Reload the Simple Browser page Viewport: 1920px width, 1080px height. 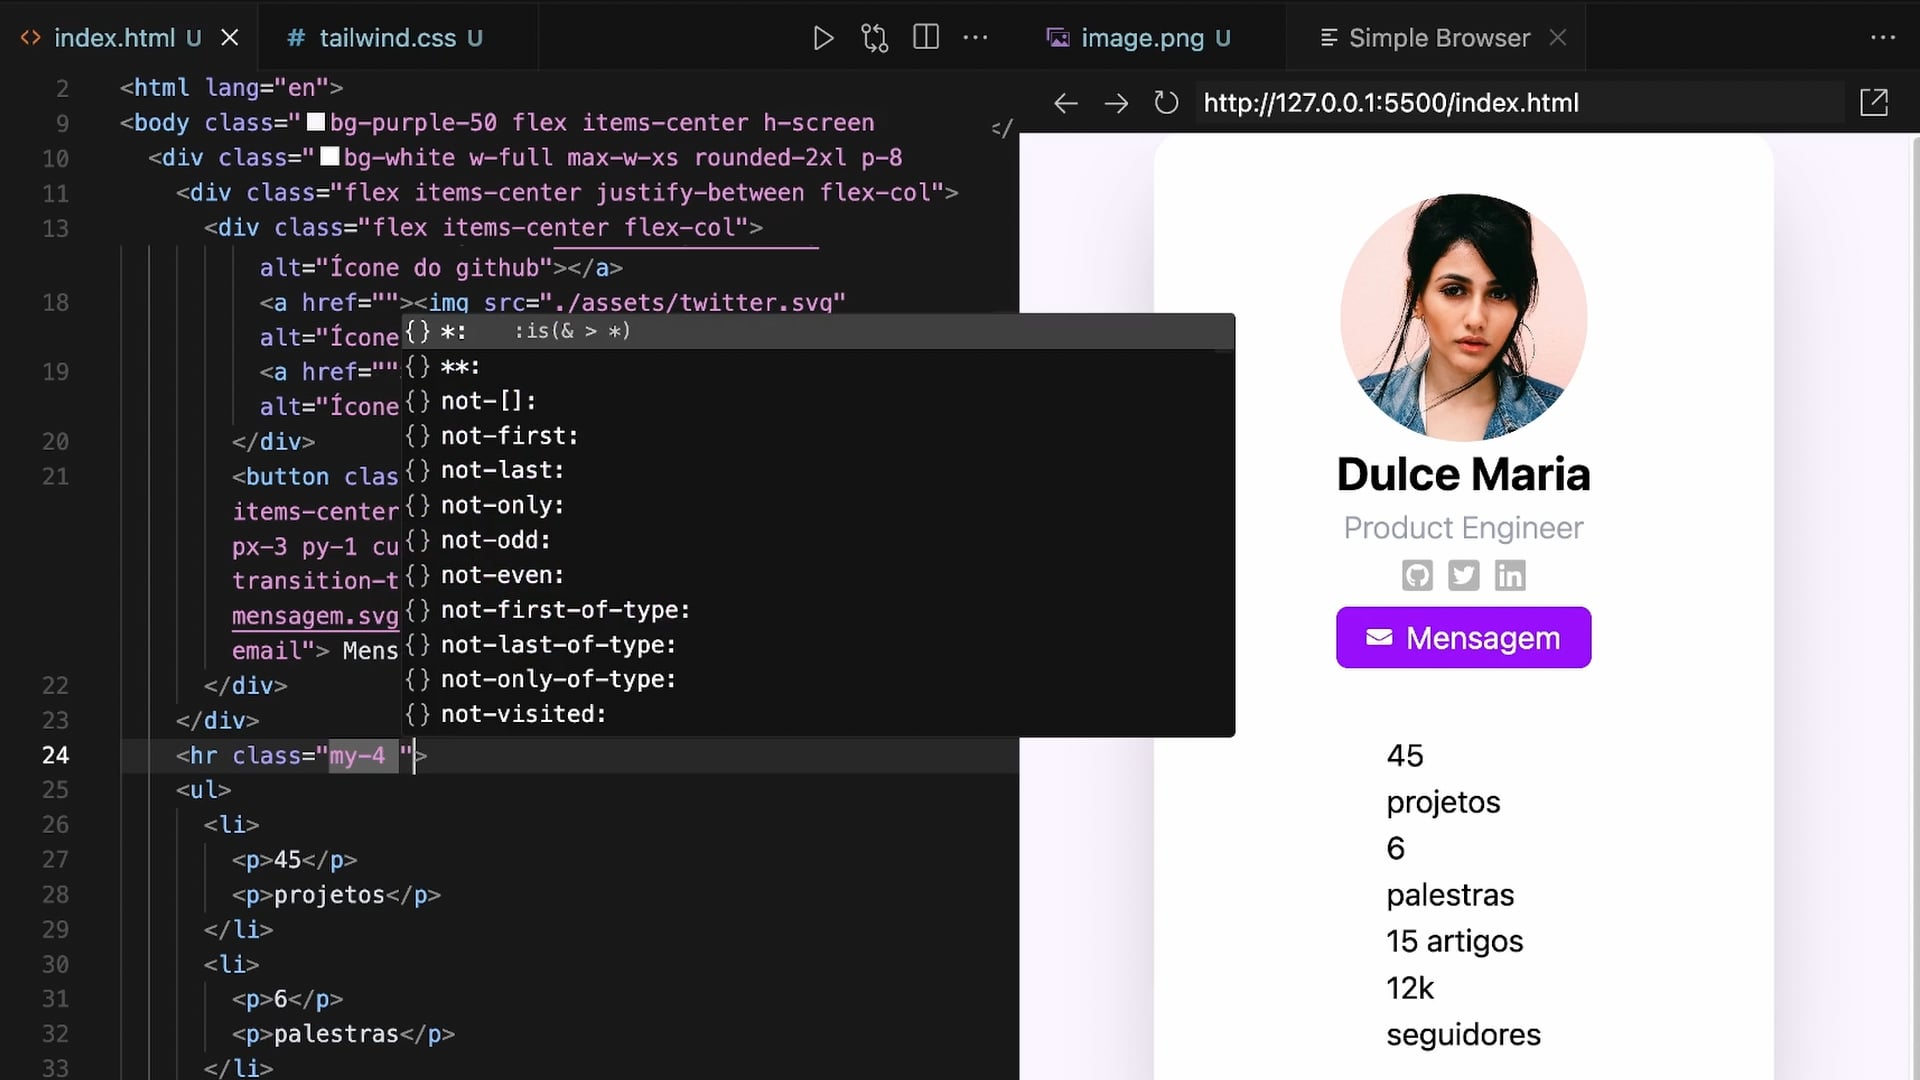pos(1166,103)
